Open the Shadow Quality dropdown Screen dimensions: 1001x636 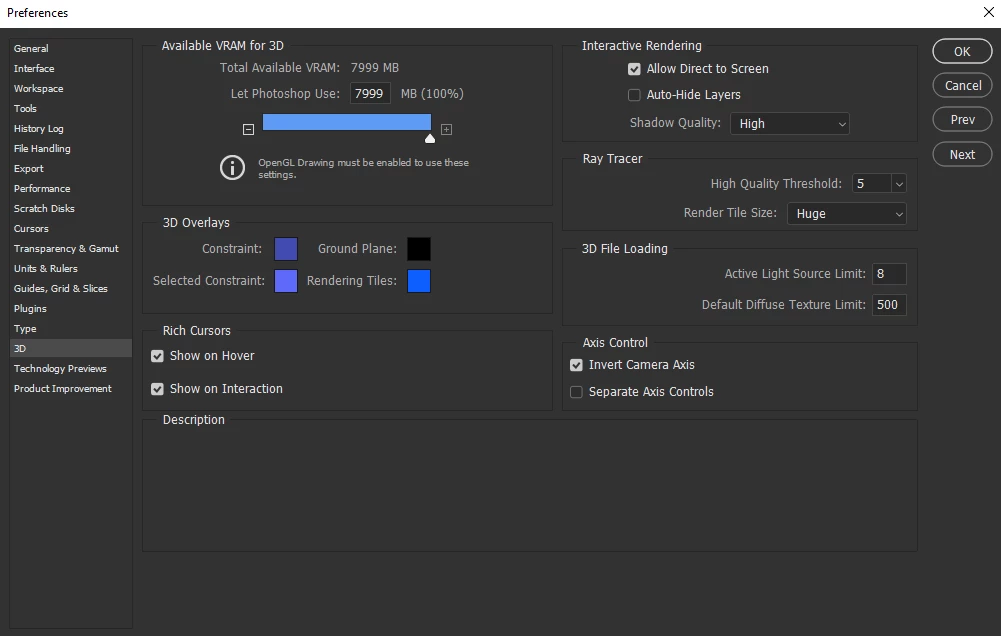pyautogui.click(x=790, y=124)
